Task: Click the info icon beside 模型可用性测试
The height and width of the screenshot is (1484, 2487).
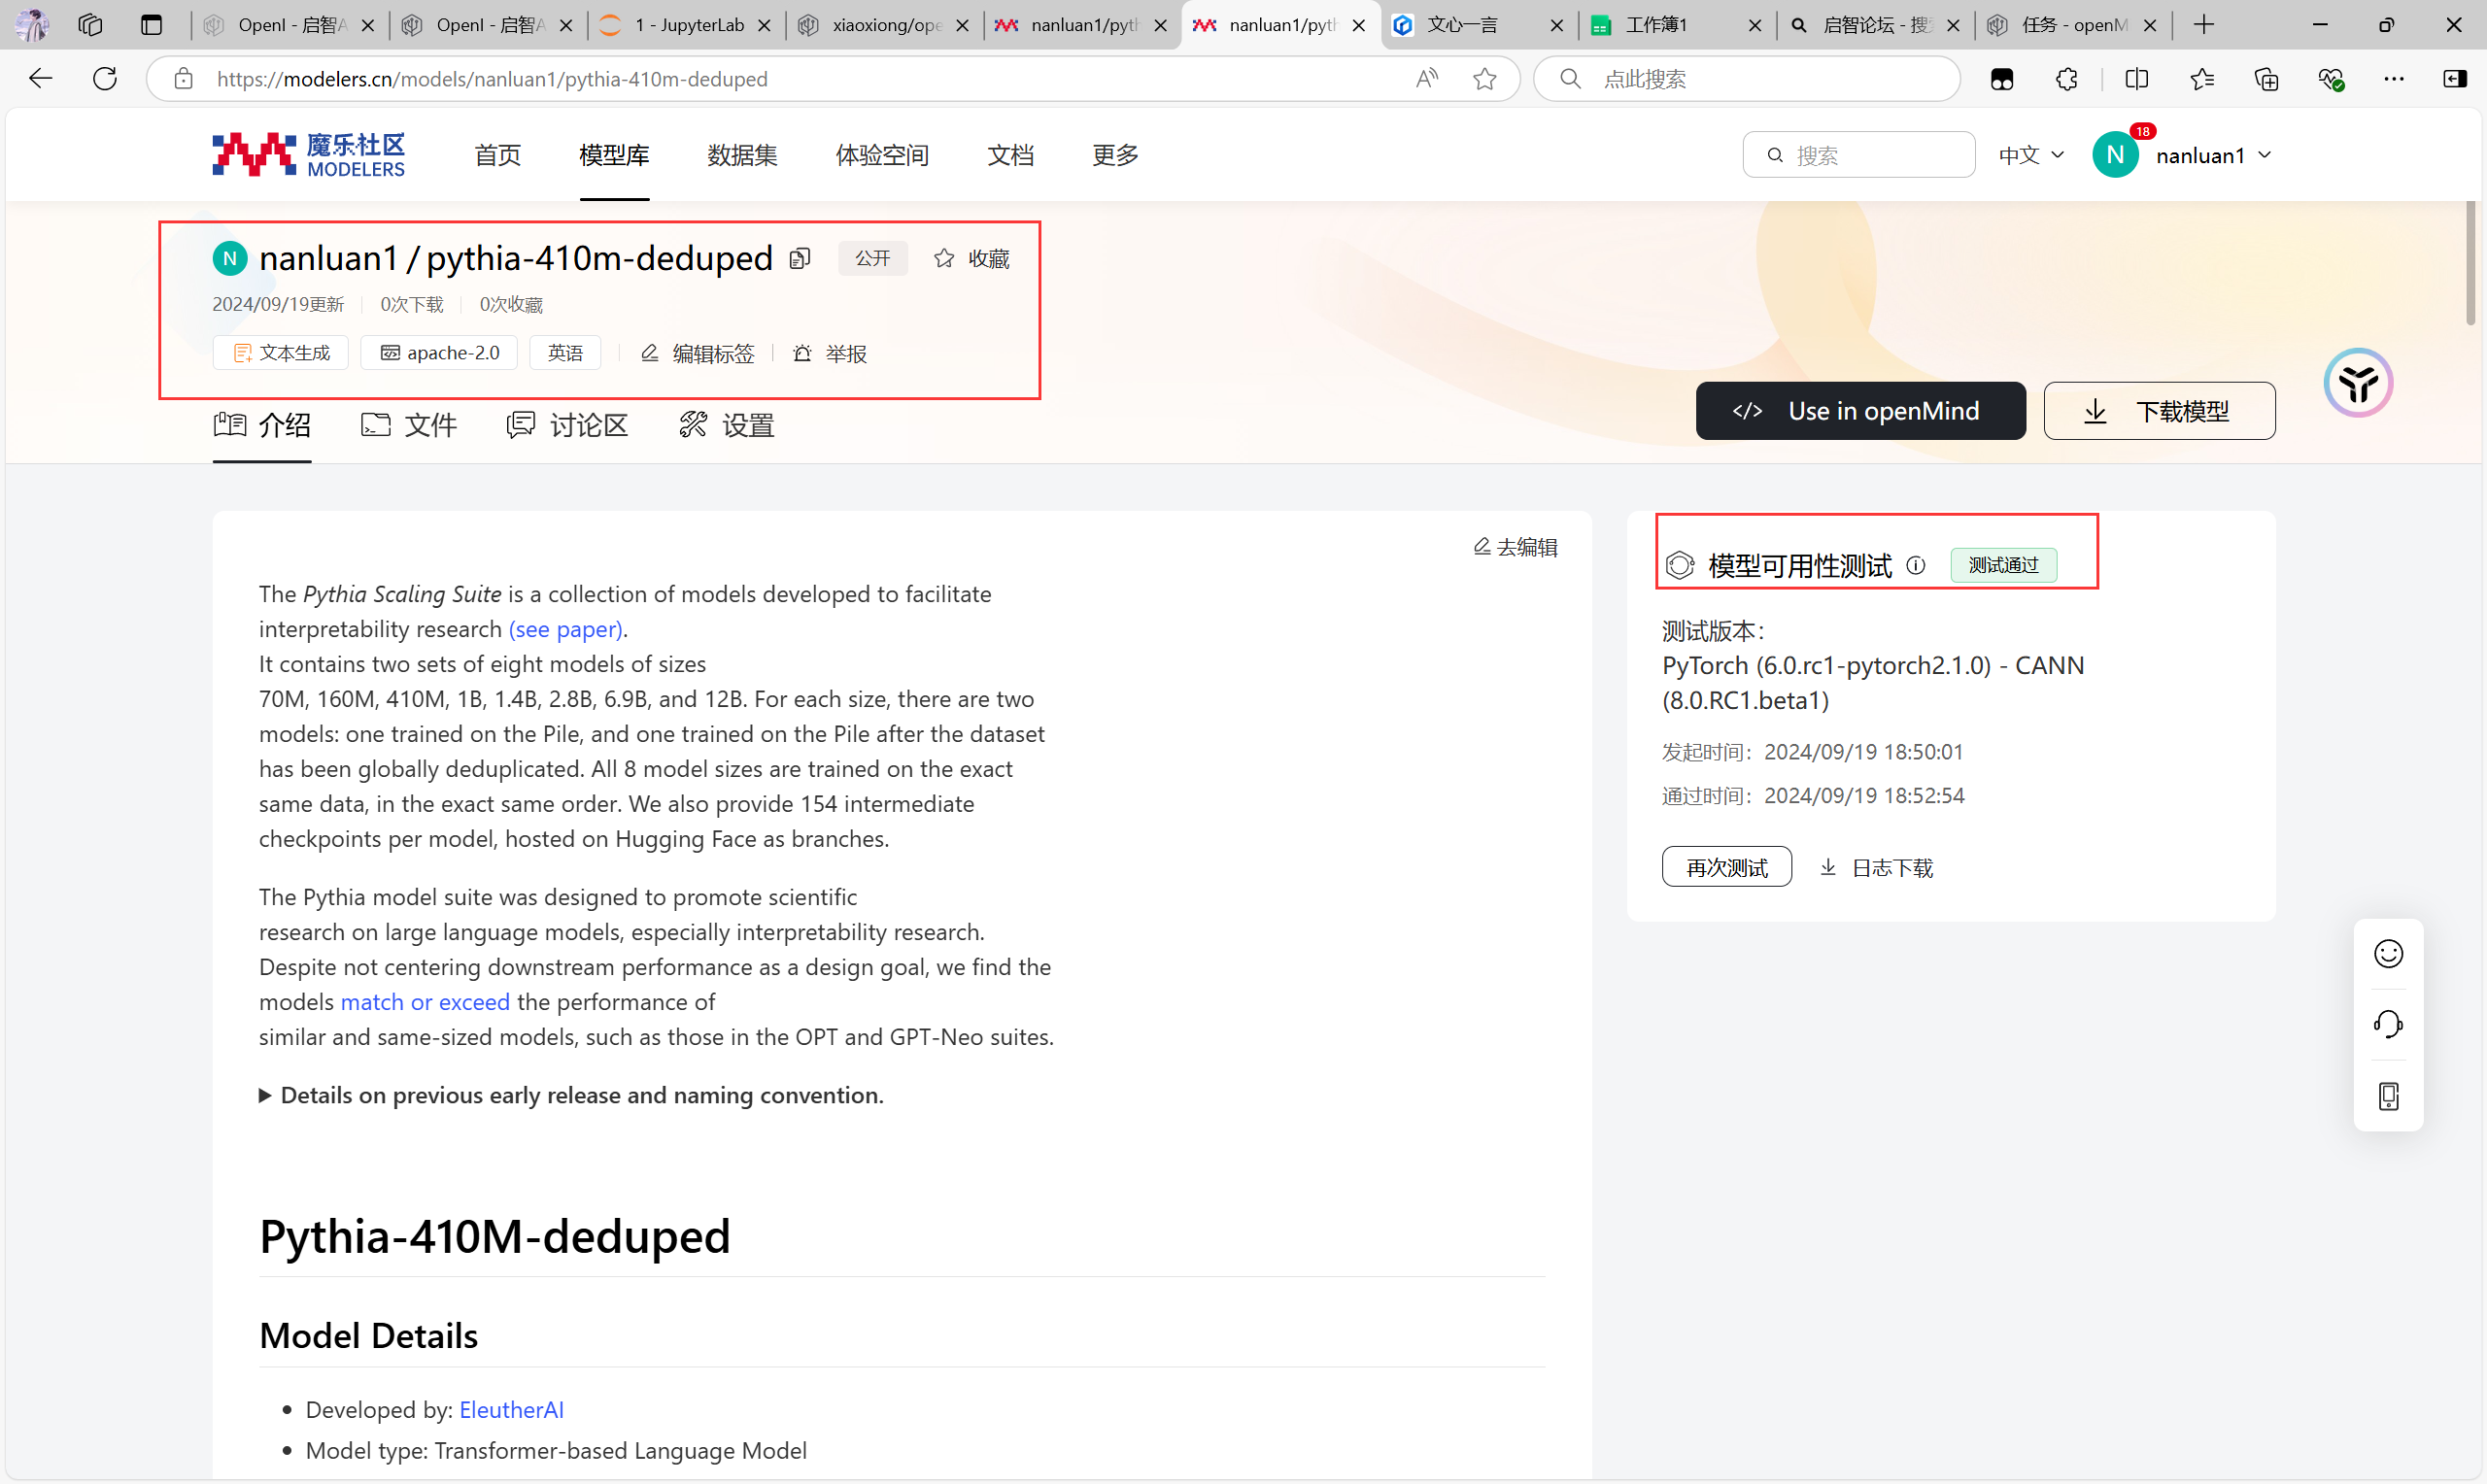Action: [x=1916, y=565]
